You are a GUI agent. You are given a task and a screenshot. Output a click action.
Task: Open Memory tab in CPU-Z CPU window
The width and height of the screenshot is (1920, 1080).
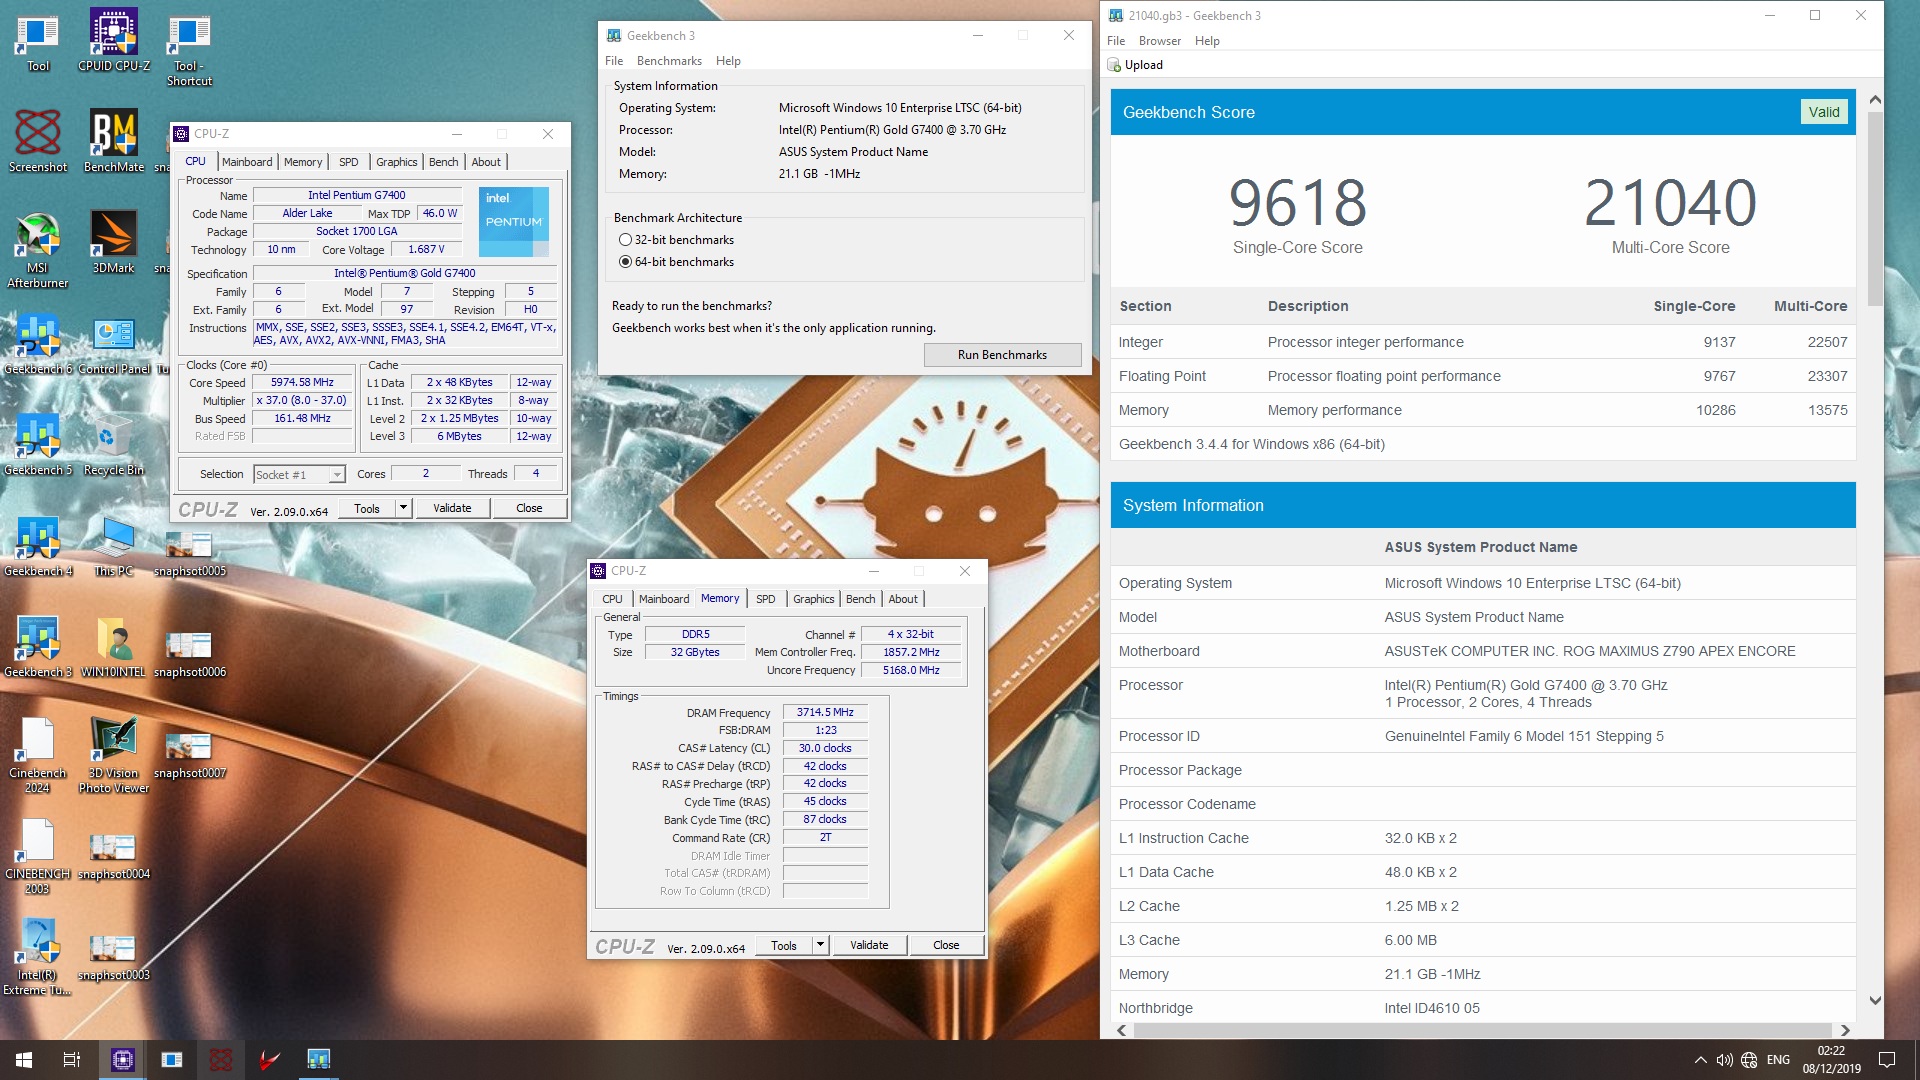coord(303,162)
